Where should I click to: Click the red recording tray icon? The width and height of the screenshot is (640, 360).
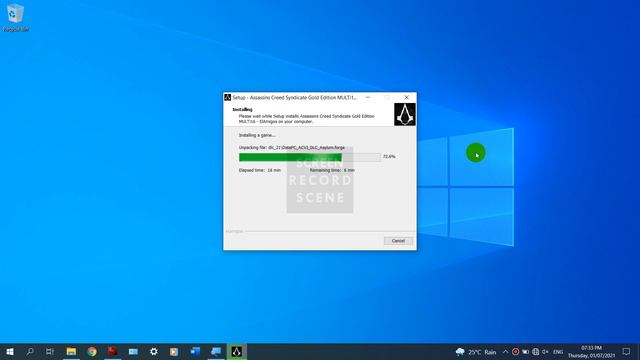click(516, 352)
